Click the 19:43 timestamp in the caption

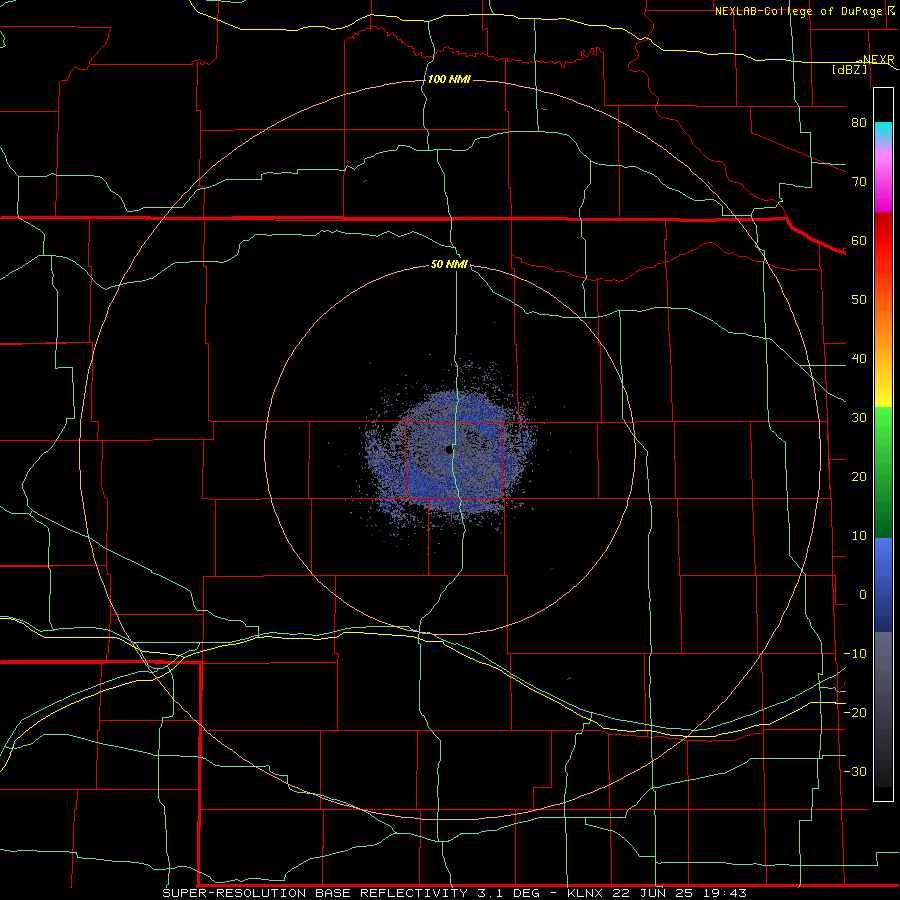(725, 893)
